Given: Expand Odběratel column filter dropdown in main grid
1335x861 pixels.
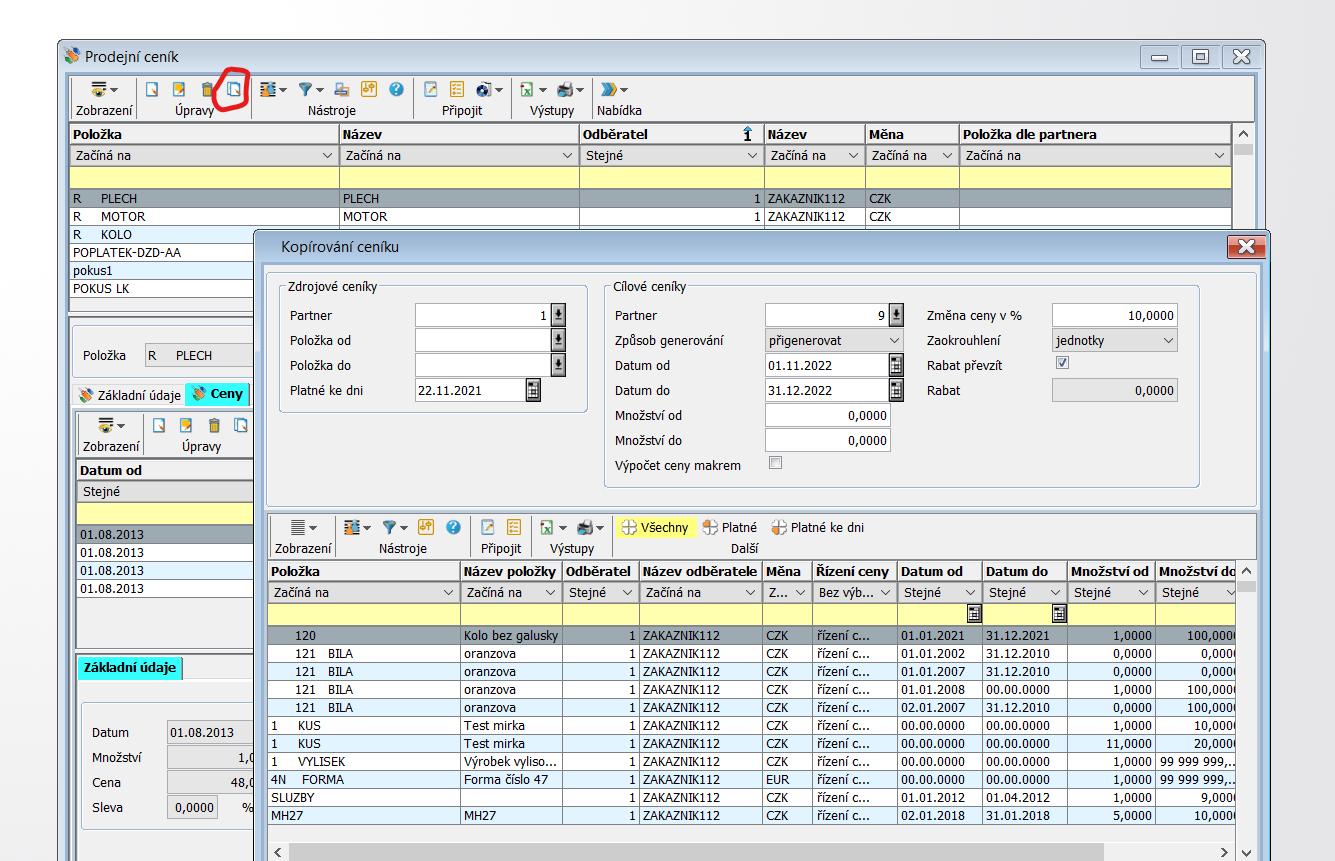Looking at the screenshot, I should tap(751, 156).
